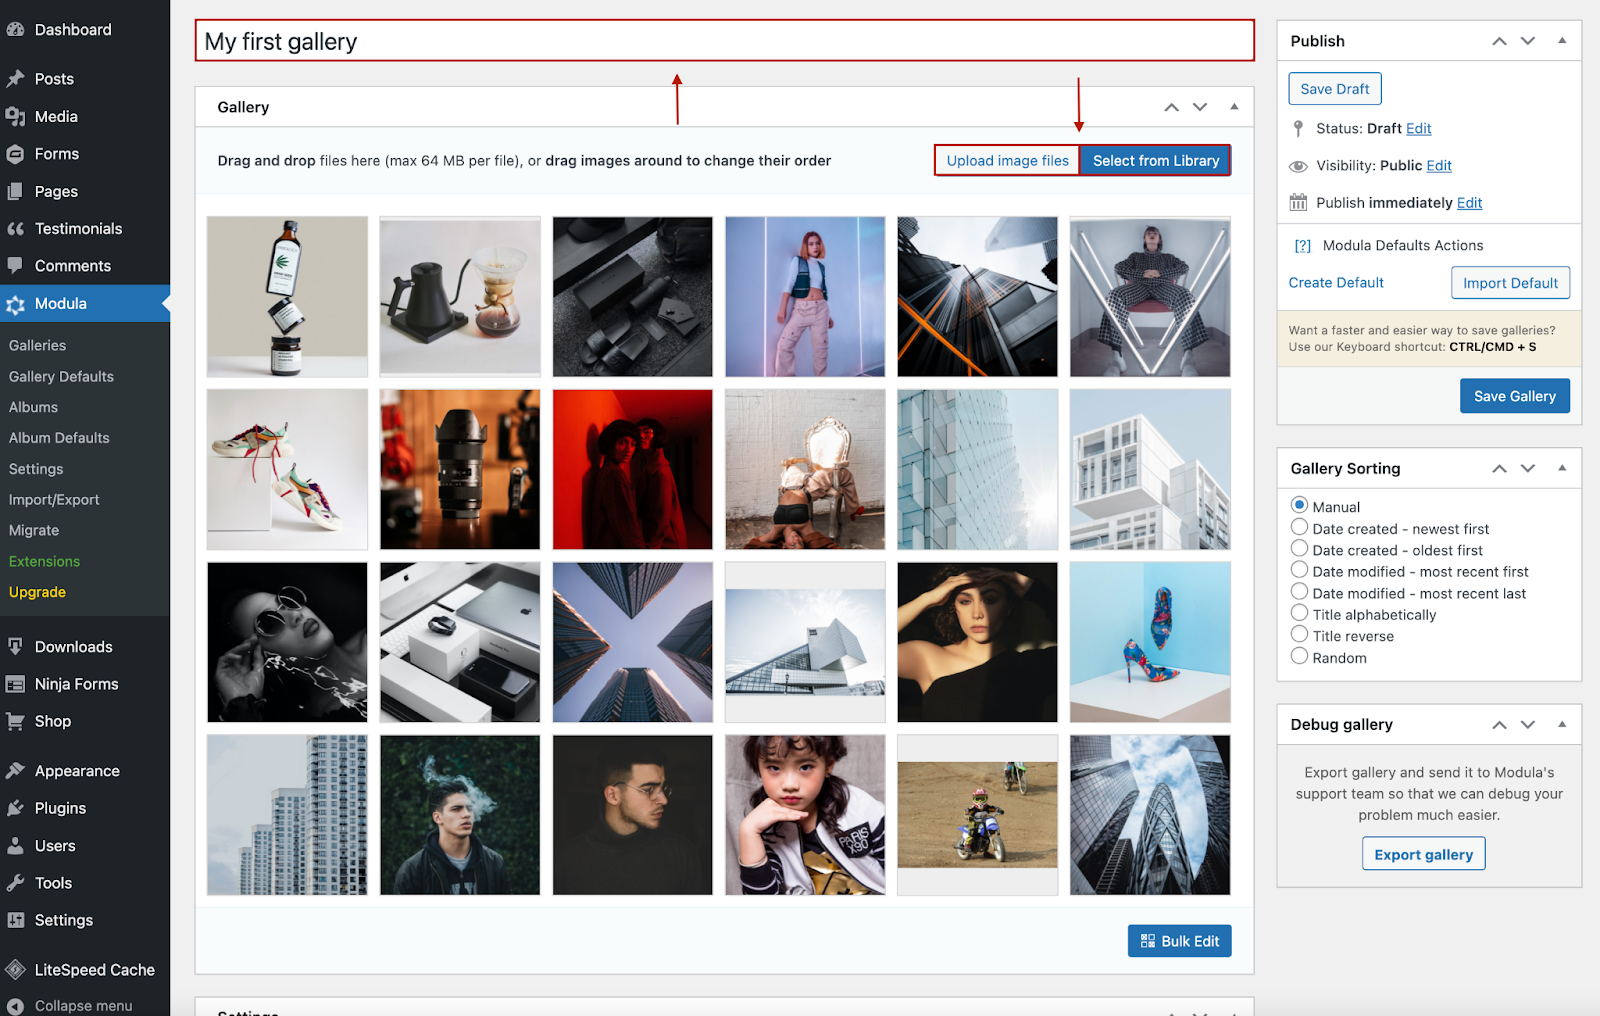1600x1016 pixels.
Task: Open the Upgrade submenu item
Action: (38, 592)
